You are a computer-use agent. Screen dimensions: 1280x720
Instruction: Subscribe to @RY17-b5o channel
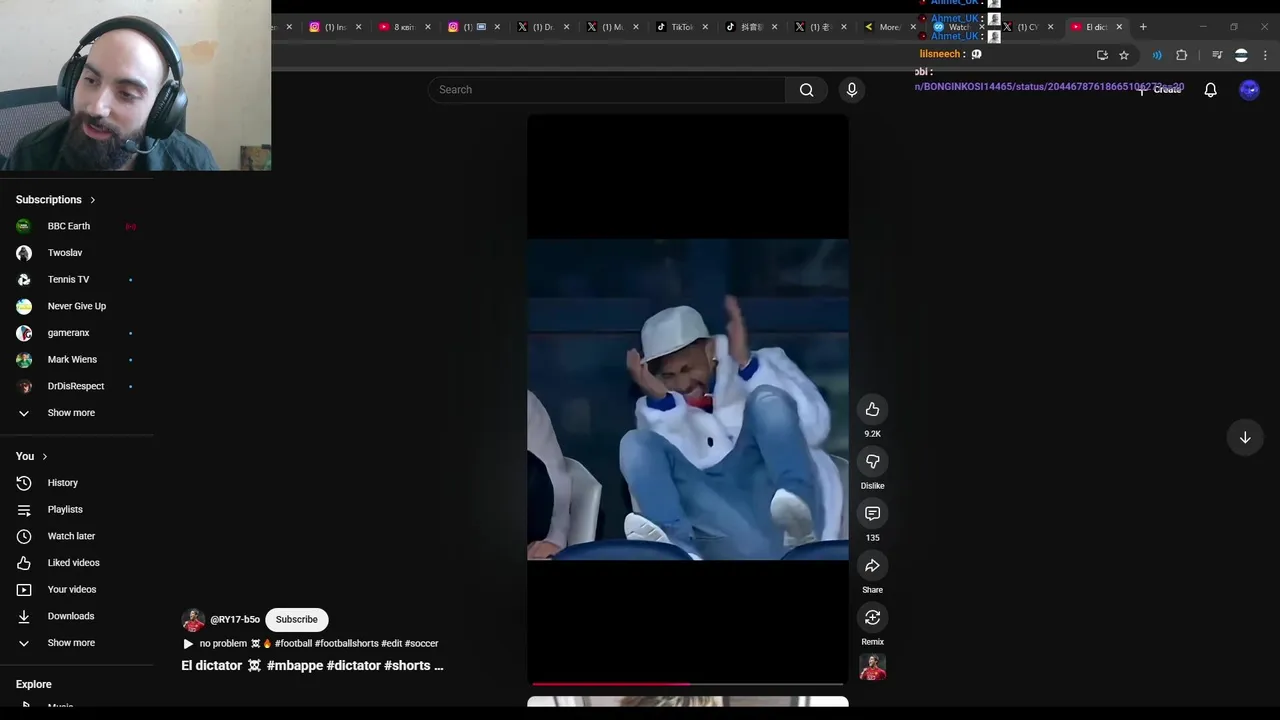coord(296,619)
